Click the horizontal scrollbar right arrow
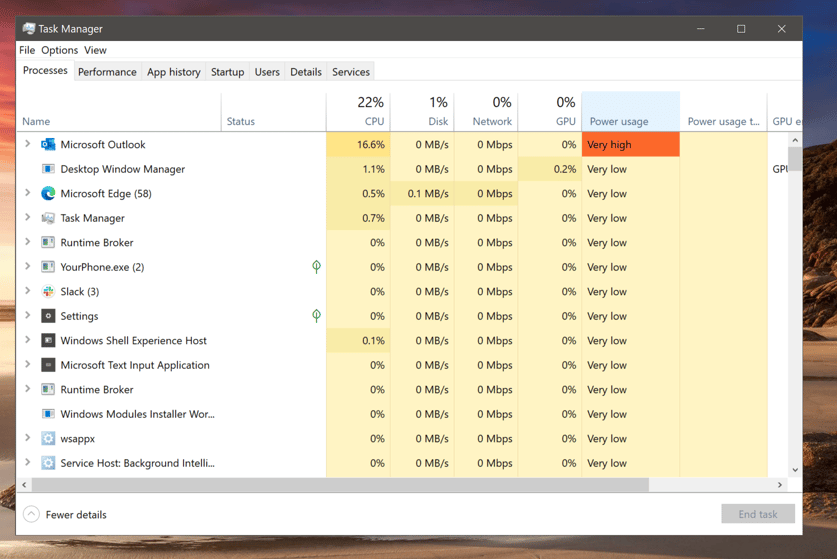This screenshot has height=559, width=837. point(780,485)
